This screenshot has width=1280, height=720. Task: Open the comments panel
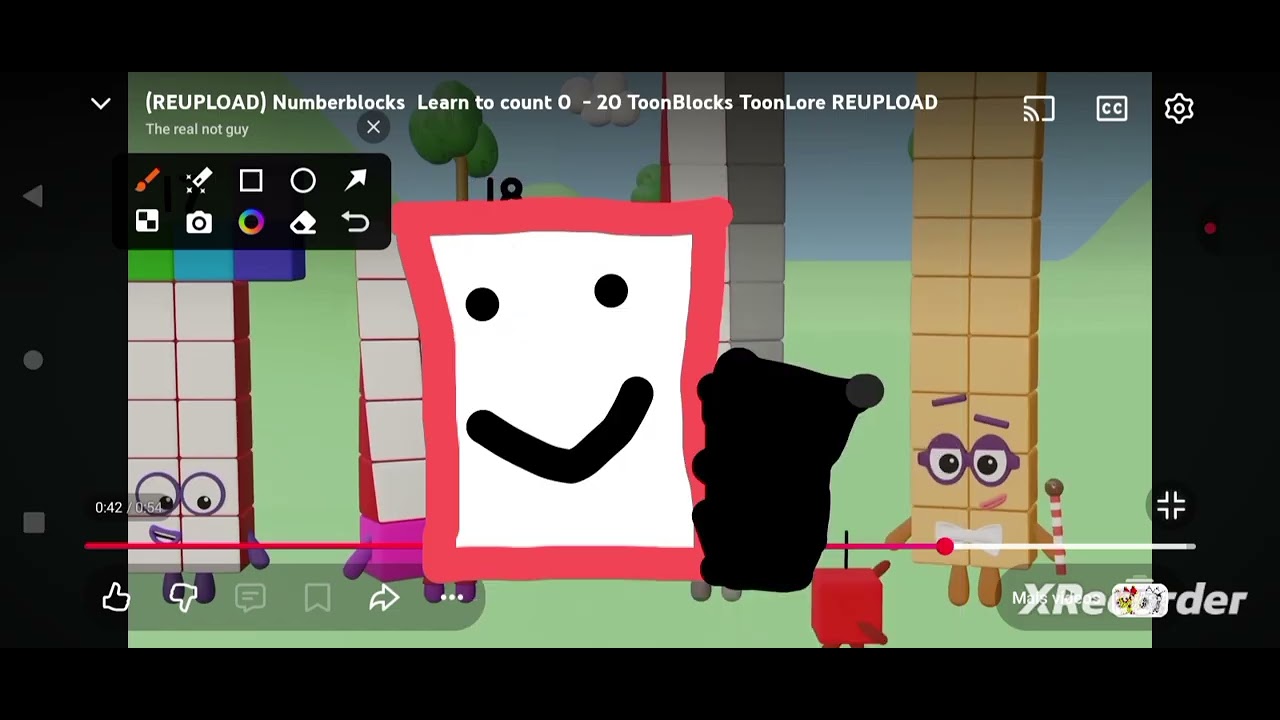click(250, 598)
